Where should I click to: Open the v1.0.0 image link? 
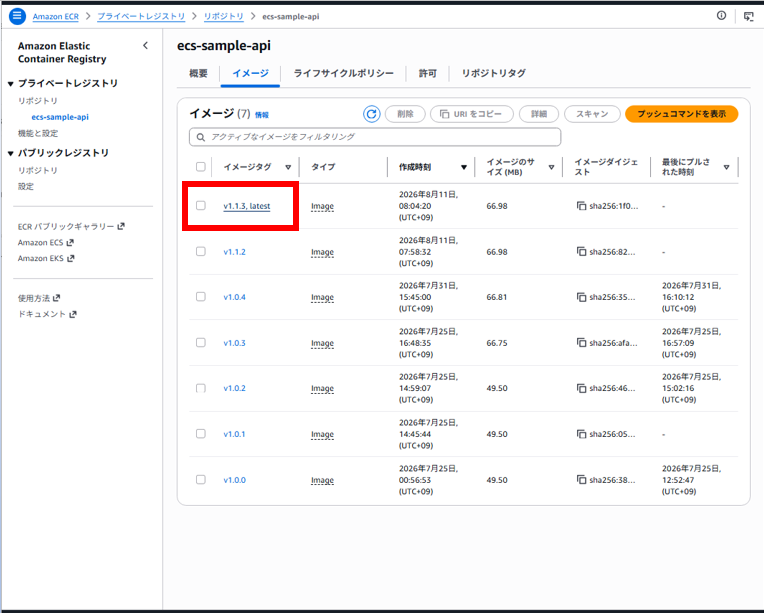(x=234, y=480)
